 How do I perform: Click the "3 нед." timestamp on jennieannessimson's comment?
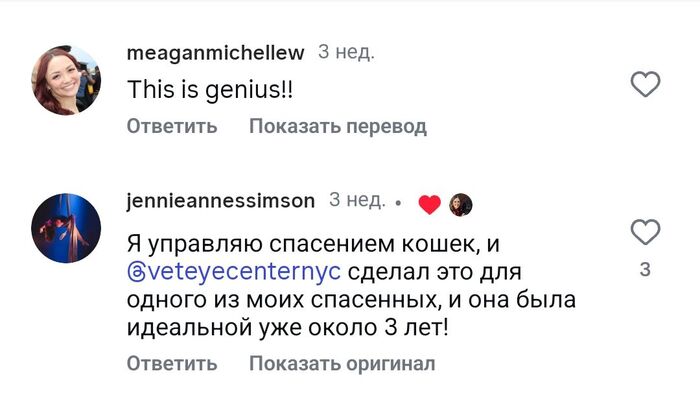[357, 201]
